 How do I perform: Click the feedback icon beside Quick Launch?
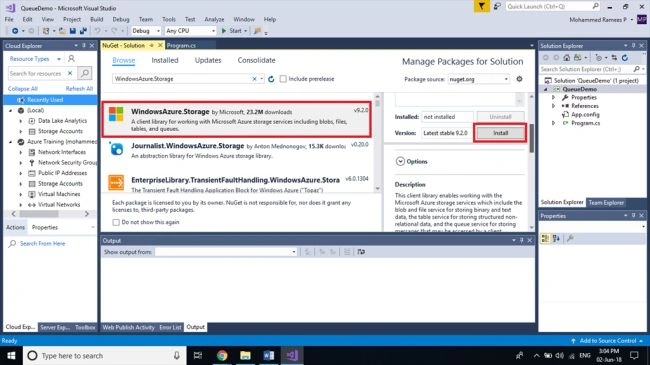[497, 6]
